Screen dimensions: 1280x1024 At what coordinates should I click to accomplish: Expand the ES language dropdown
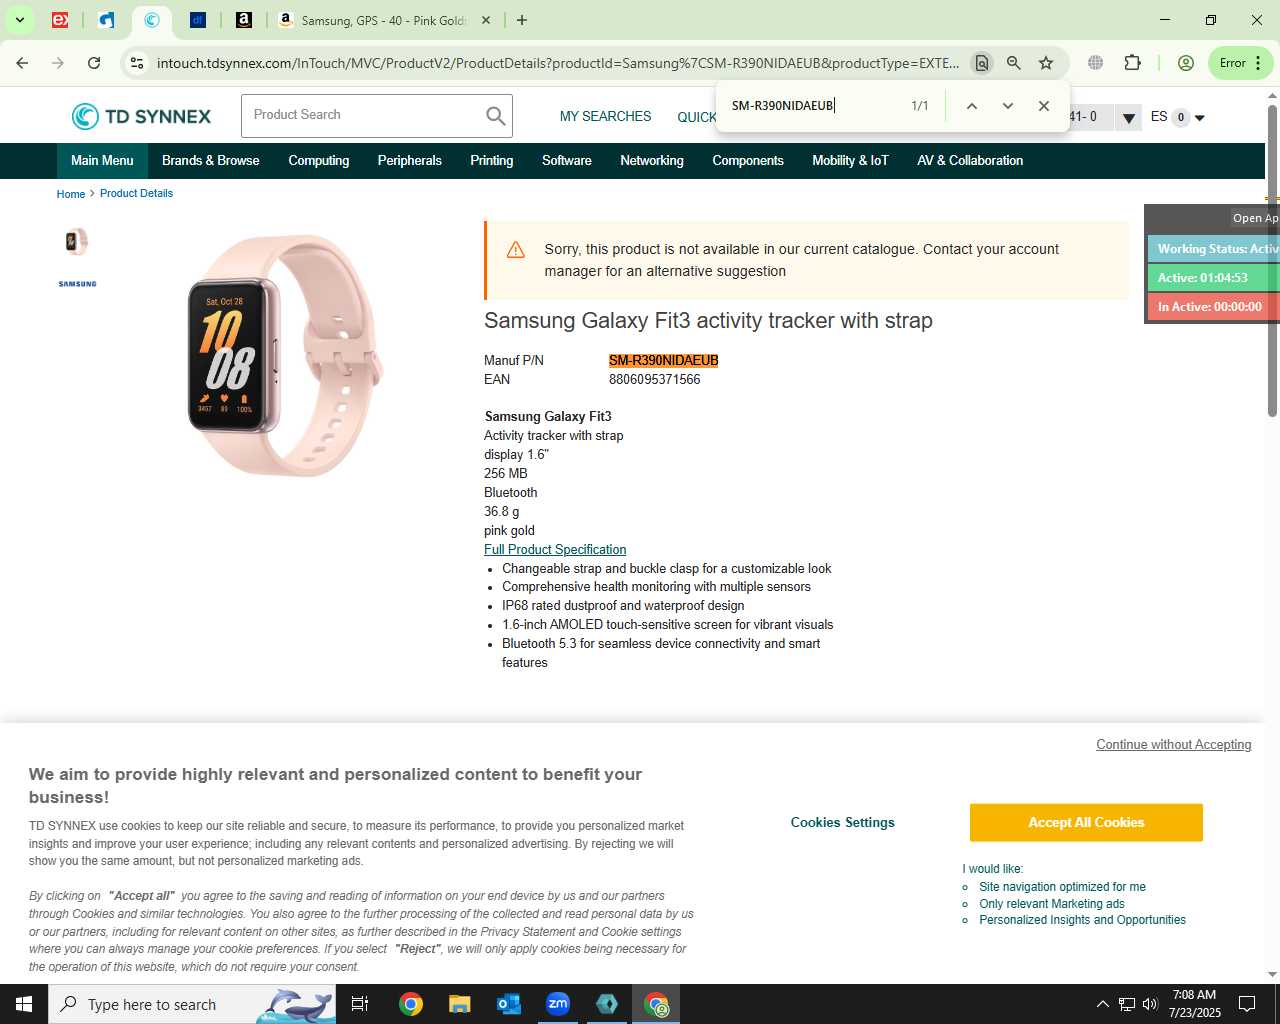[x=1200, y=118]
